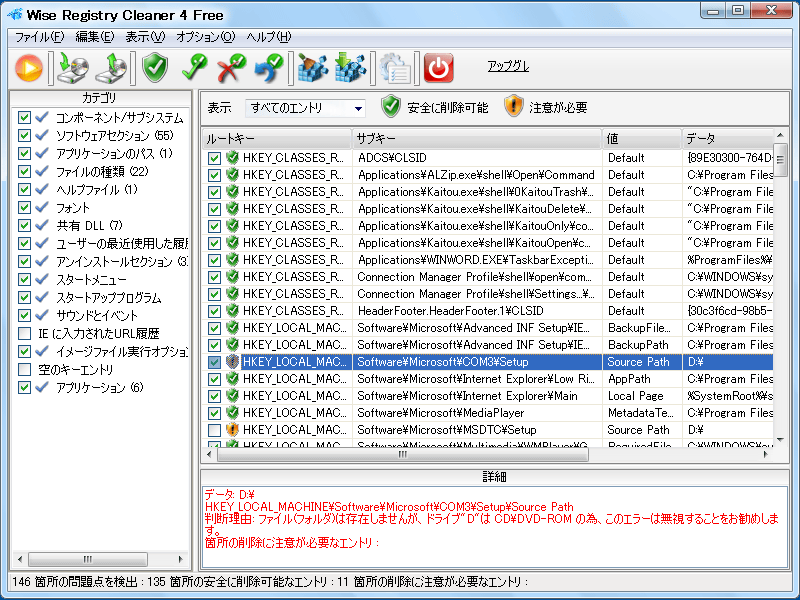Click the green shield checkmark toolbar icon
800x600 pixels.
tap(155, 68)
